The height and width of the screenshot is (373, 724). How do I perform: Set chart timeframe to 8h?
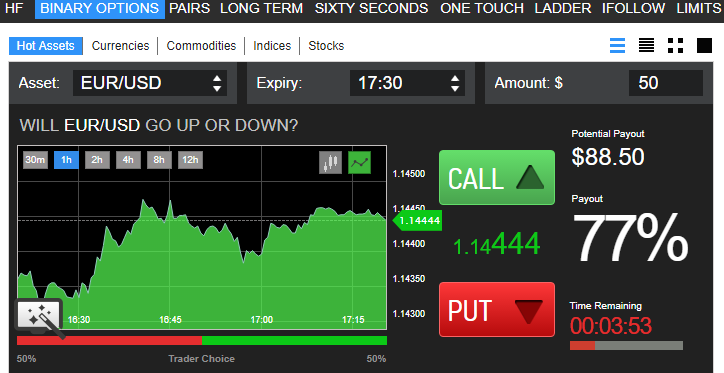point(159,160)
